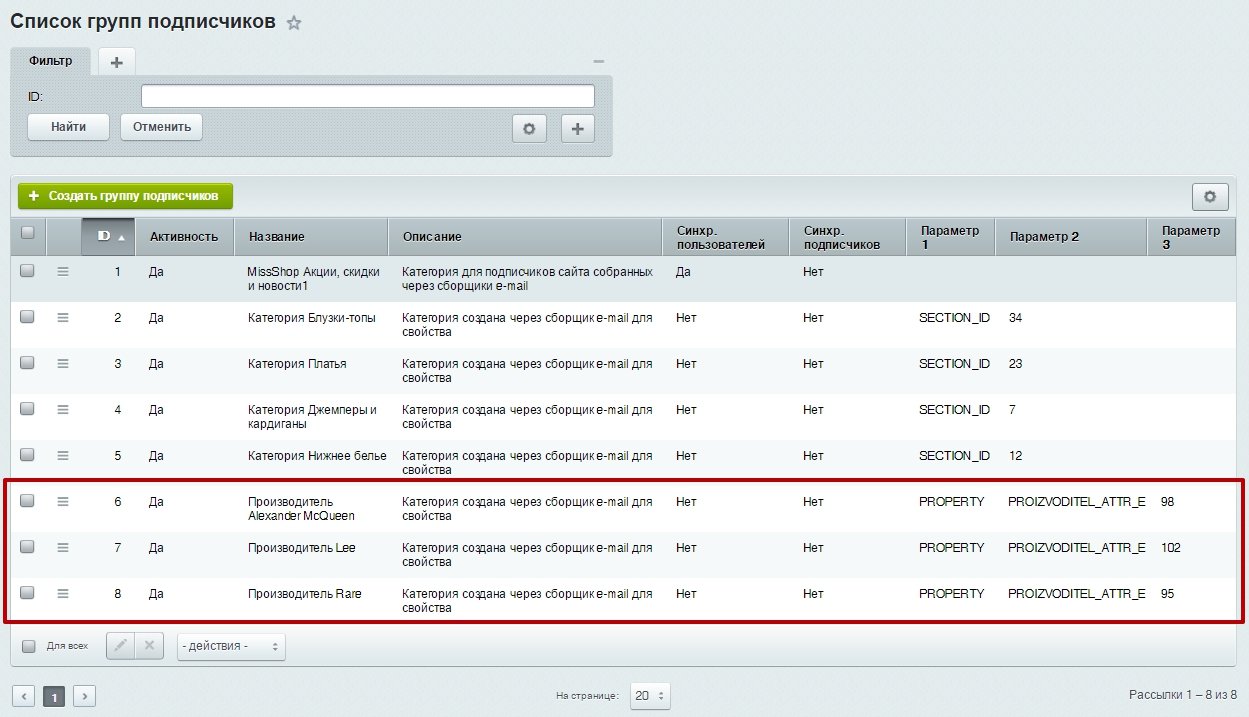The height and width of the screenshot is (717, 1249).
Task: Click the 'MissShop Акции, скидки и новости1' name
Action: (312, 278)
